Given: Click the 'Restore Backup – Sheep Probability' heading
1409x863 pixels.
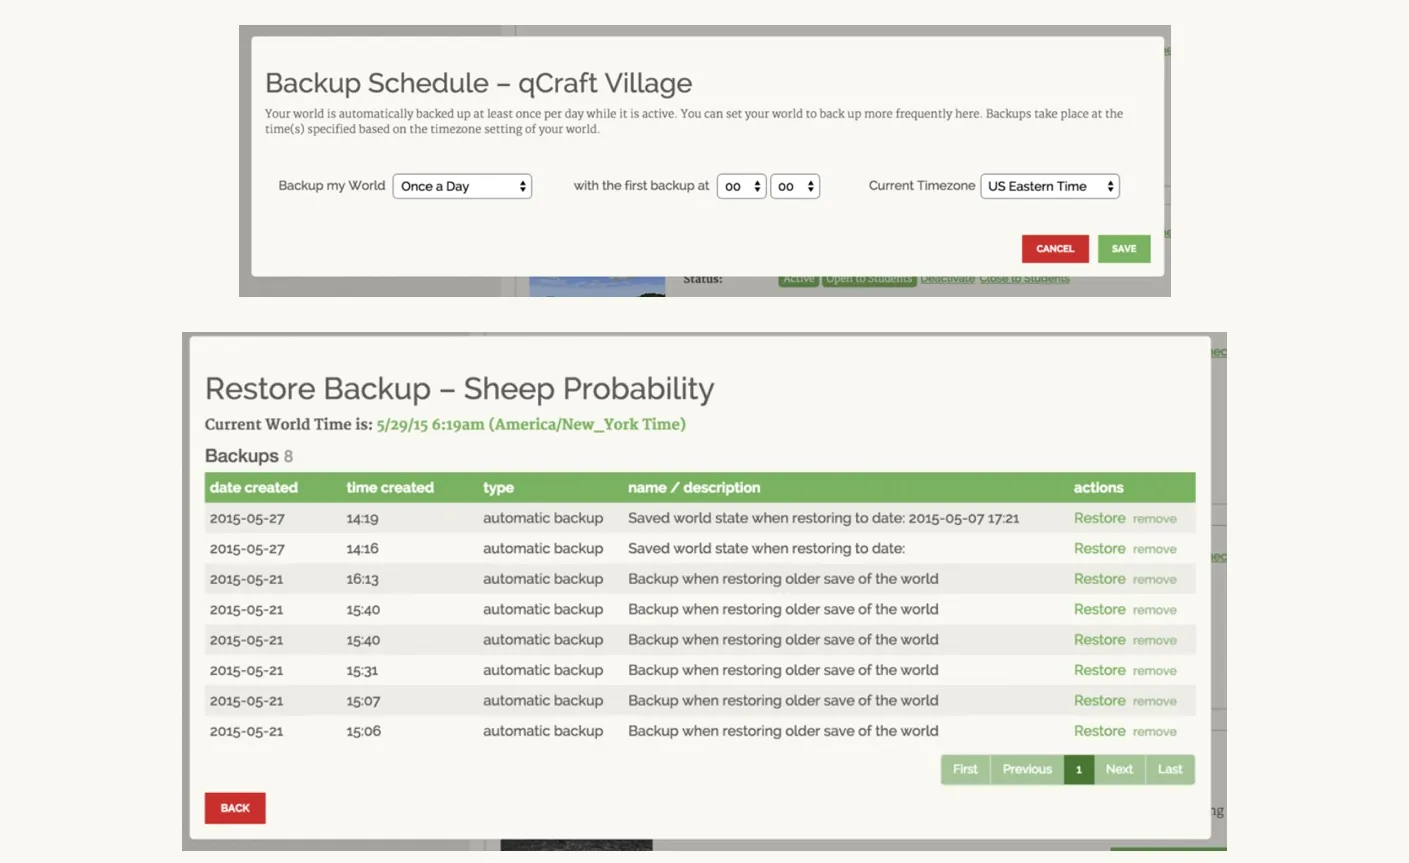Looking at the screenshot, I should pyautogui.click(x=460, y=388).
